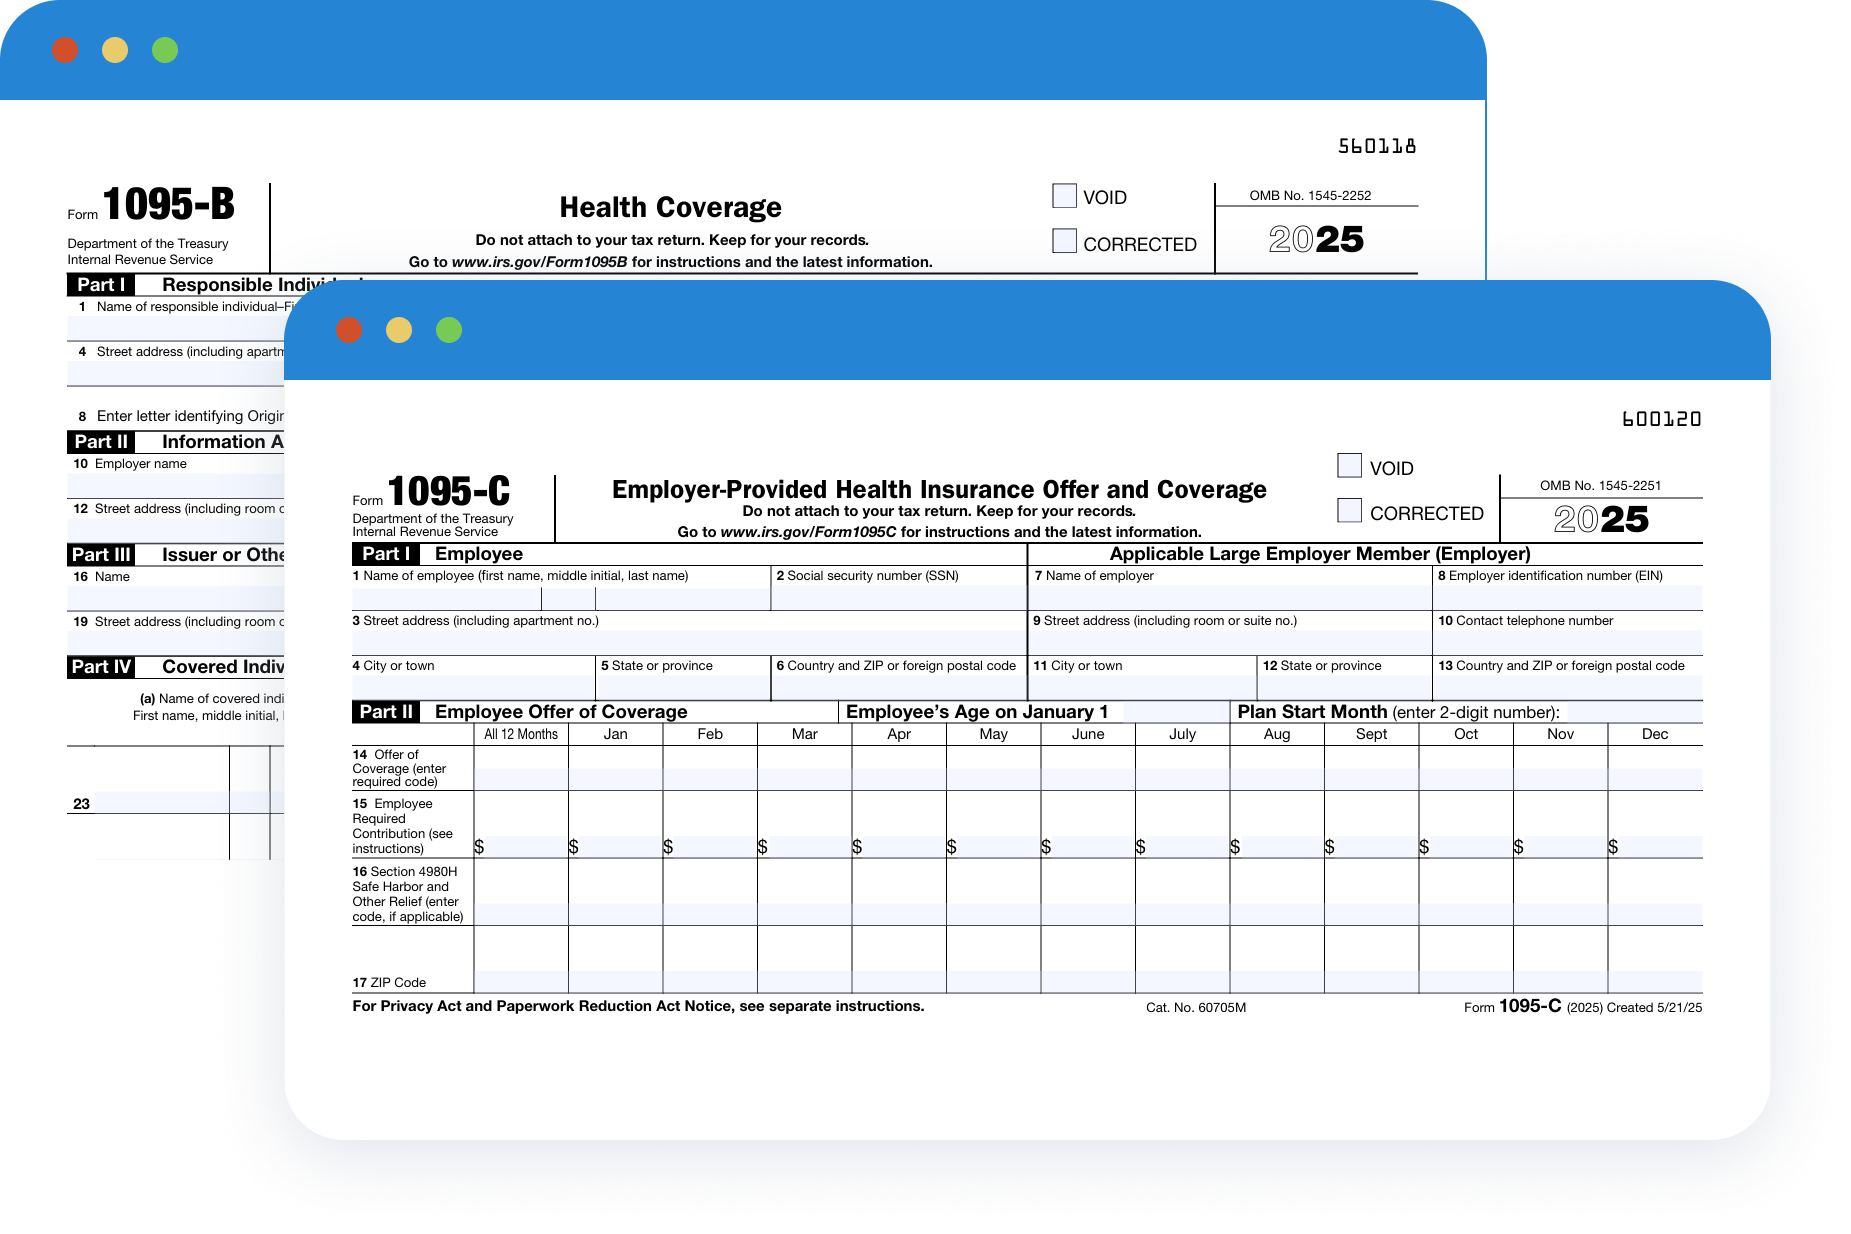Click employee State or province field, box 5
Viewport: 1851px width, 1234px height.
pos(683,688)
